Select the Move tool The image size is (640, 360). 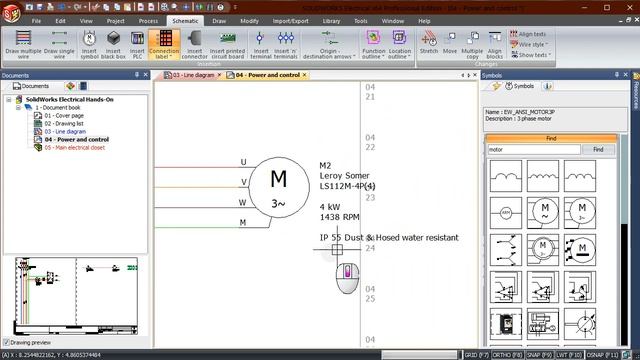click(450, 42)
